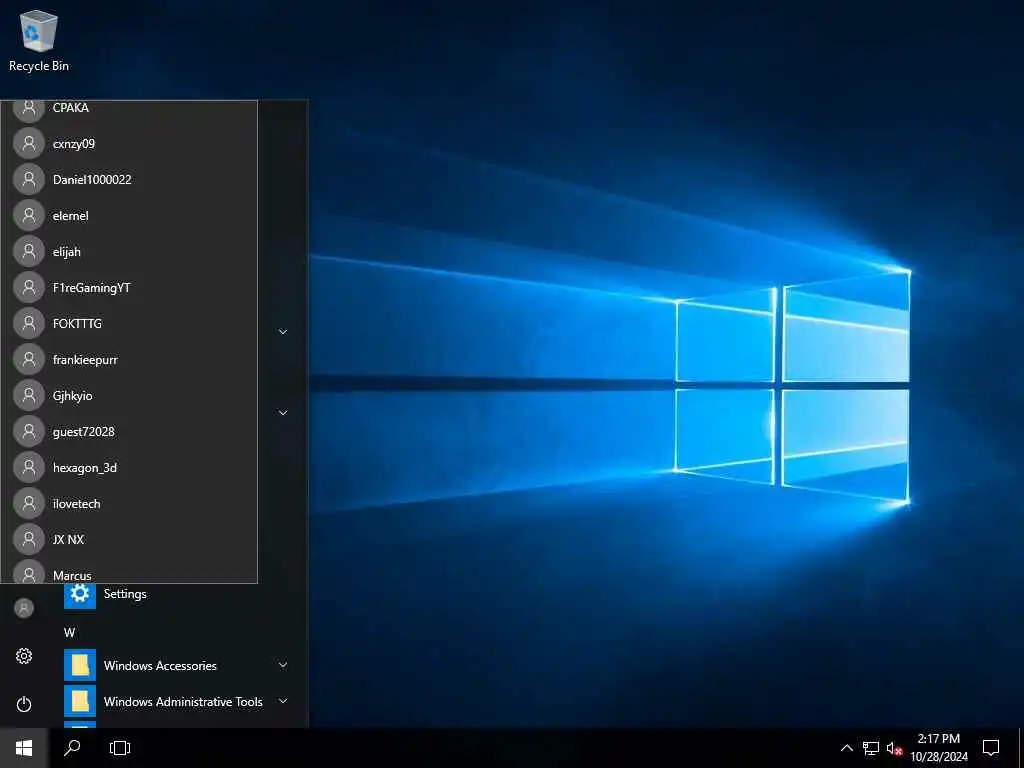1024x768 pixels.
Task: Open Task View on the taskbar
Action: 120,748
